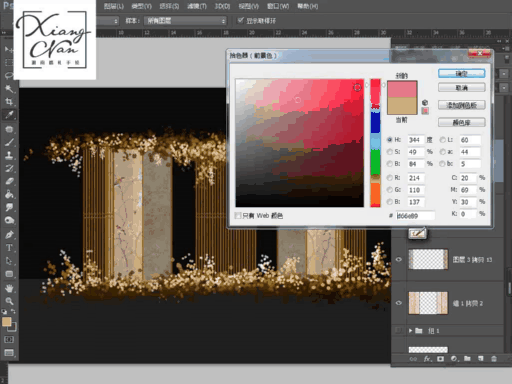Screen dimensions: 512x384
Task: Enable the Only Web Colors checkbox
Action: pos(238,215)
